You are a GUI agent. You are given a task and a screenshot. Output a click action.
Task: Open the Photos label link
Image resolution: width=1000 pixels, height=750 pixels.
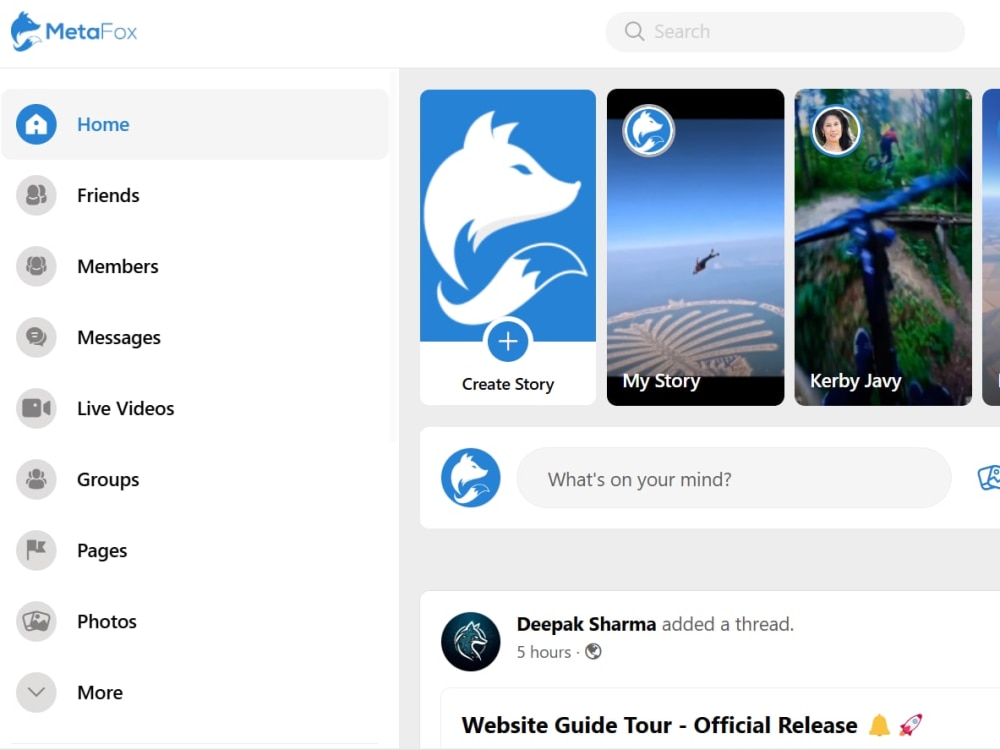pos(107,621)
